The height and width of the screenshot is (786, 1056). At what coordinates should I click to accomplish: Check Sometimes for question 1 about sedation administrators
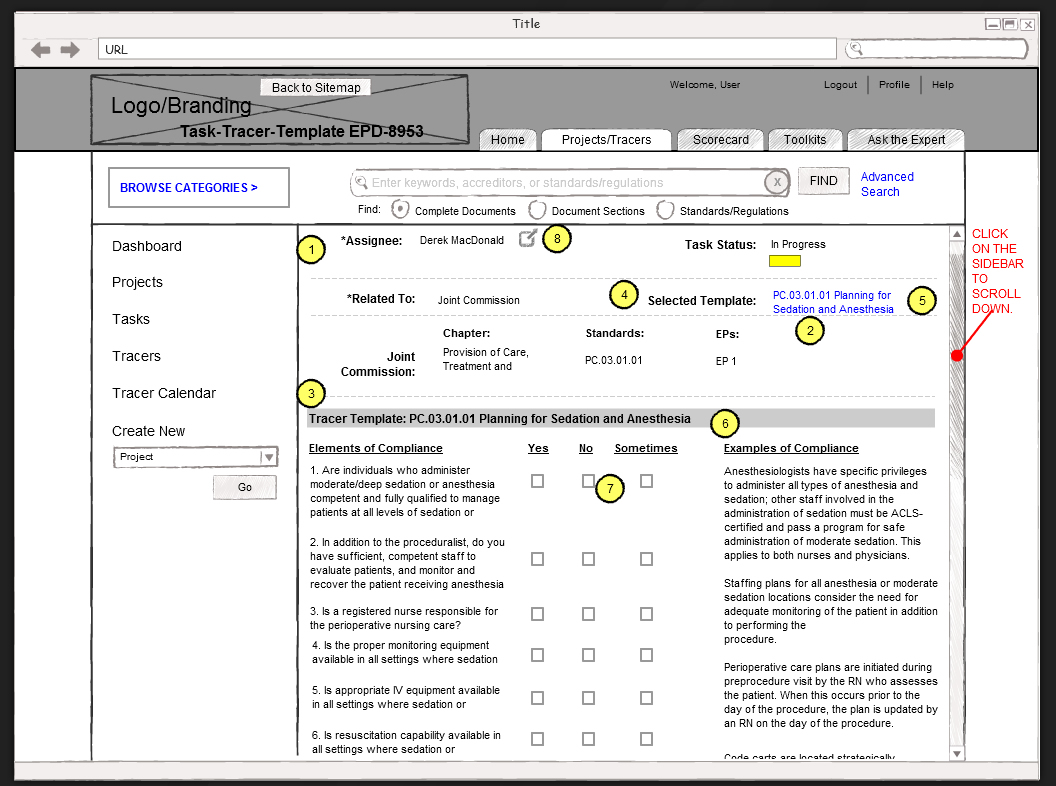click(x=647, y=481)
